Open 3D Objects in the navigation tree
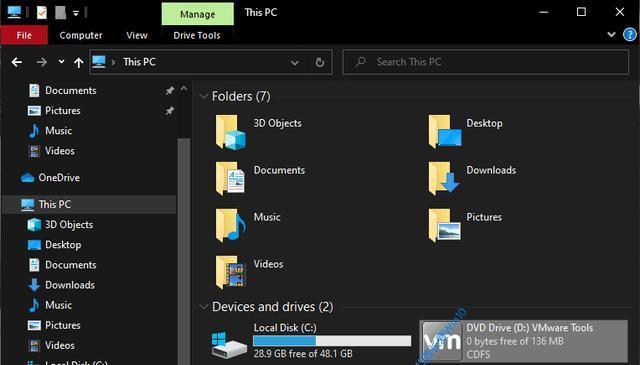Image resolution: width=640 pixels, height=365 pixels. click(x=69, y=225)
